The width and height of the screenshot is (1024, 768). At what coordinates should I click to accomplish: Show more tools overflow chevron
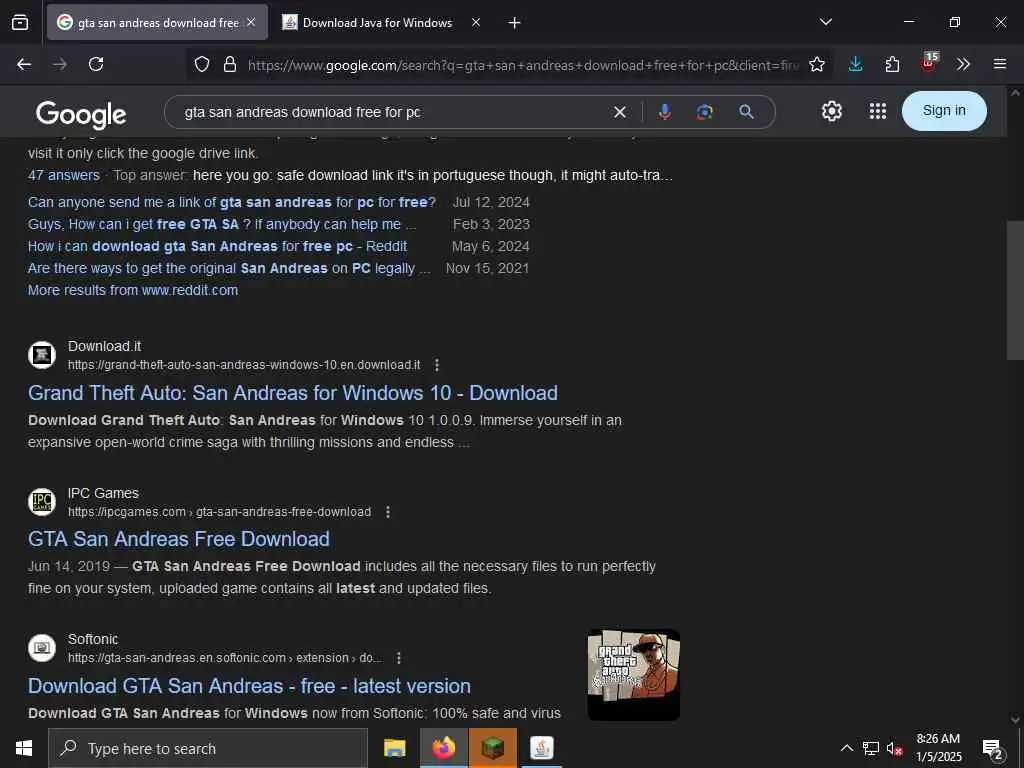963,64
